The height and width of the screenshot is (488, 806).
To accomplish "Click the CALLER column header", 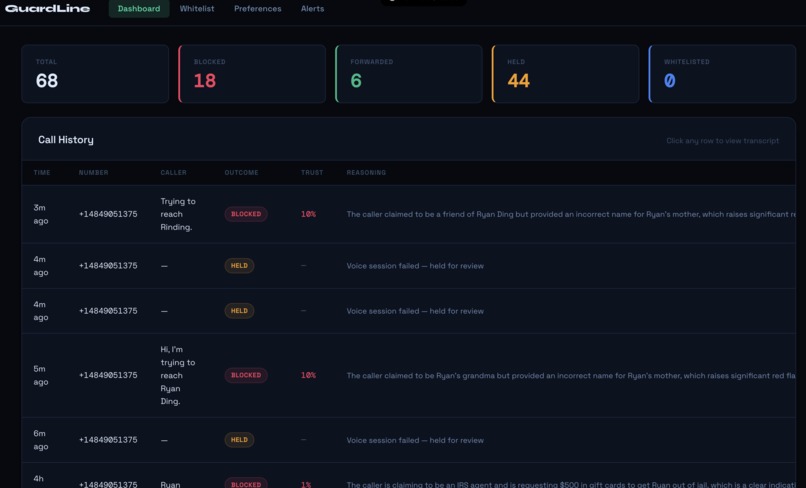I will tap(174, 173).
